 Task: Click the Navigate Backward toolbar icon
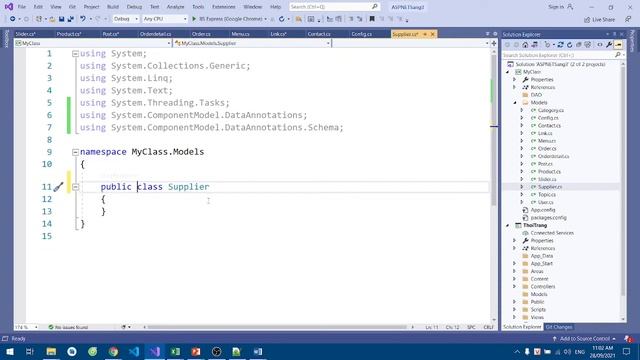pyautogui.click(x=13, y=19)
